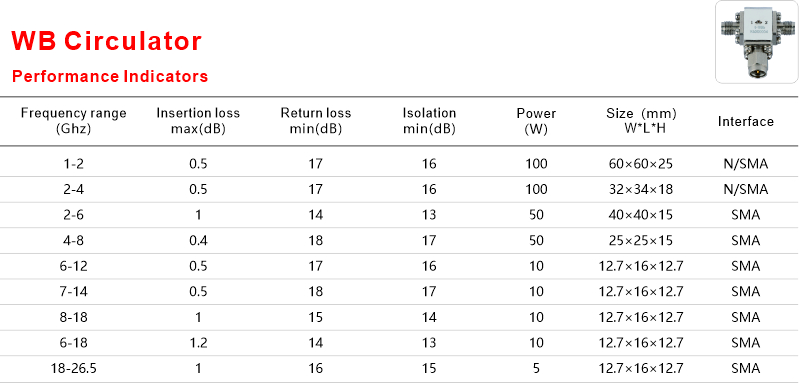Click the Size (mm) W*L*H header
800x383 pixels.
point(641,121)
